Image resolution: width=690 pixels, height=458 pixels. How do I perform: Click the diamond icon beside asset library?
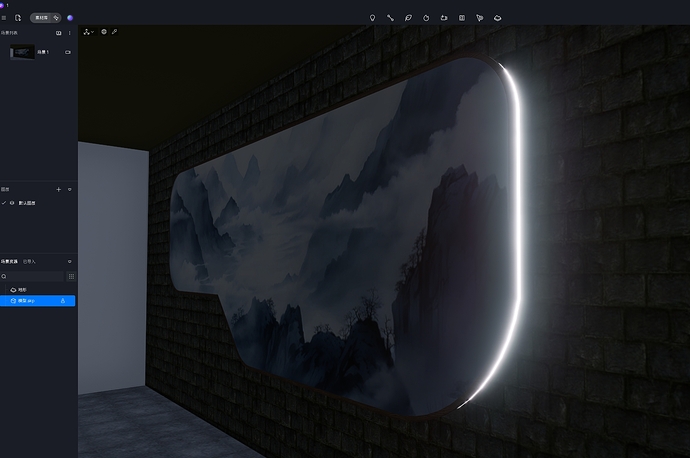tap(56, 18)
